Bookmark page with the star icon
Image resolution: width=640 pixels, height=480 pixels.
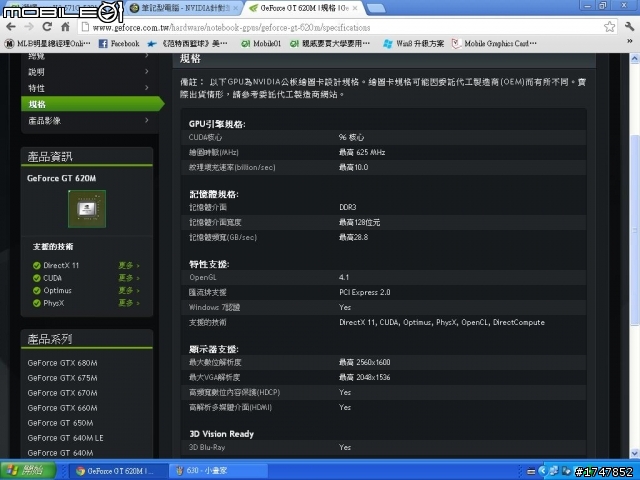tap(609, 27)
